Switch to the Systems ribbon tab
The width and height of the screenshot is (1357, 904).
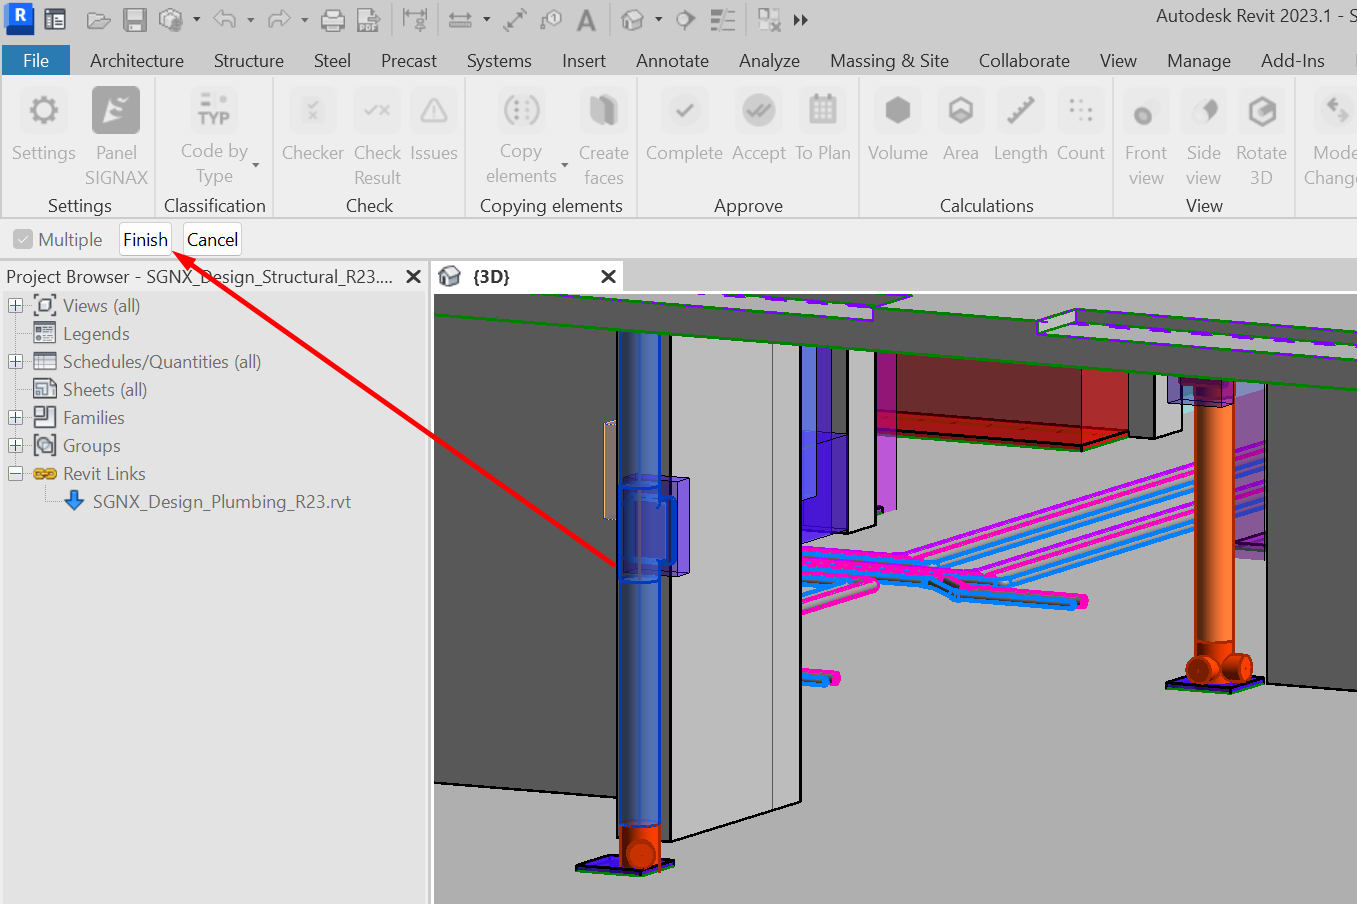pos(499,60)
